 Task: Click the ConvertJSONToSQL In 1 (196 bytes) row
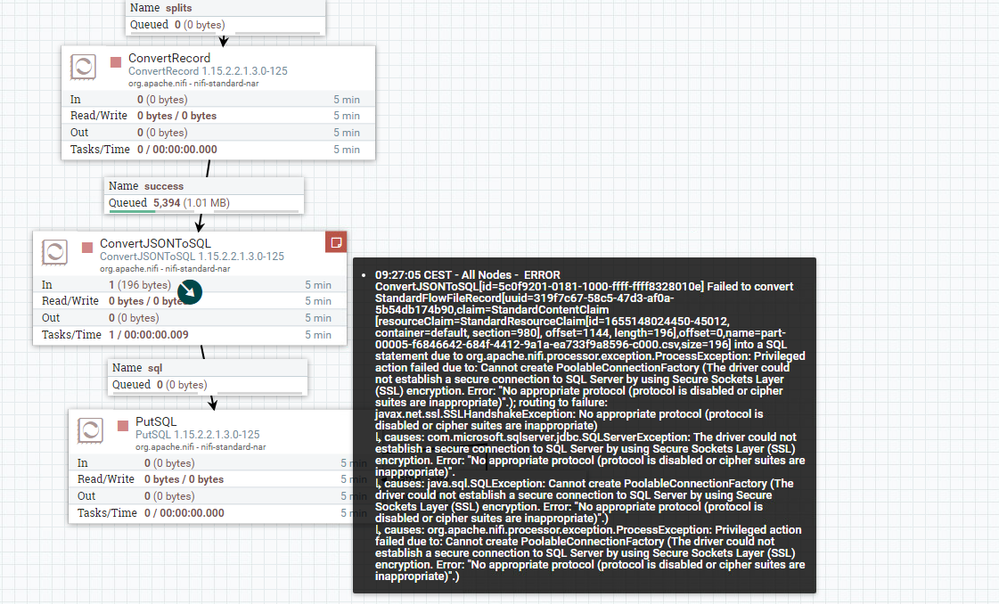190,285
